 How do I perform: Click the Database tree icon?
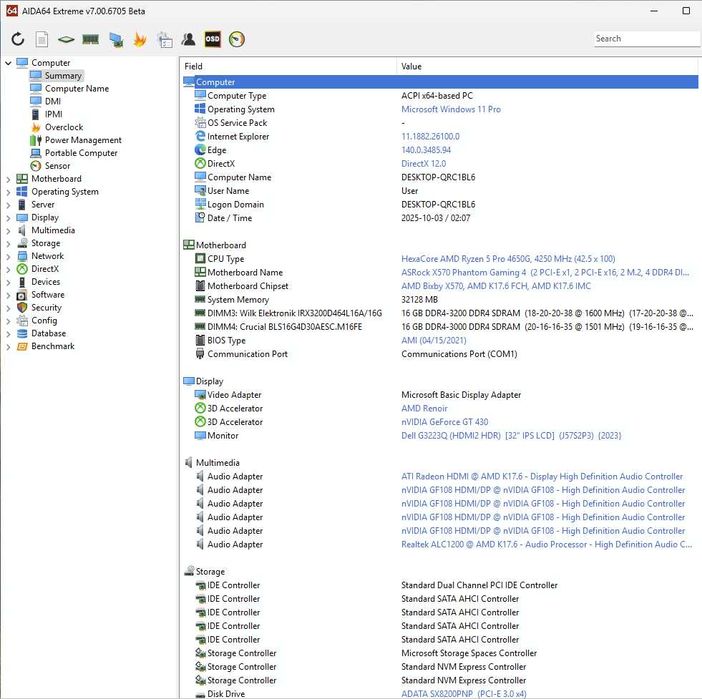[22, 333]
